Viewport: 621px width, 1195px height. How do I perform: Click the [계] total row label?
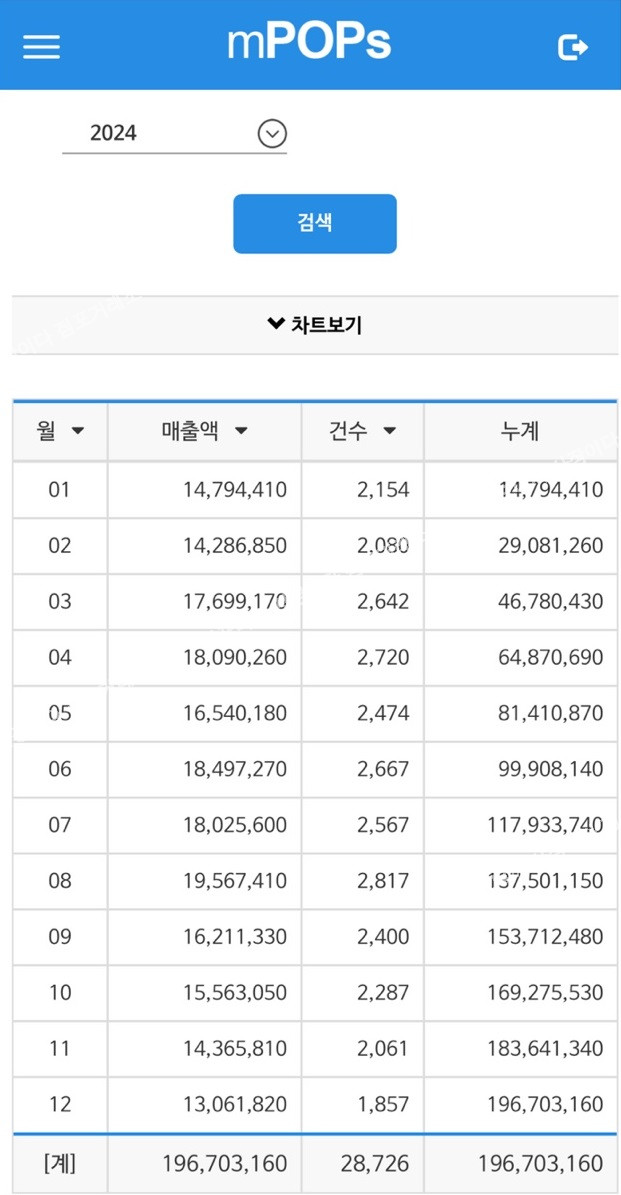click(60, 1164)
